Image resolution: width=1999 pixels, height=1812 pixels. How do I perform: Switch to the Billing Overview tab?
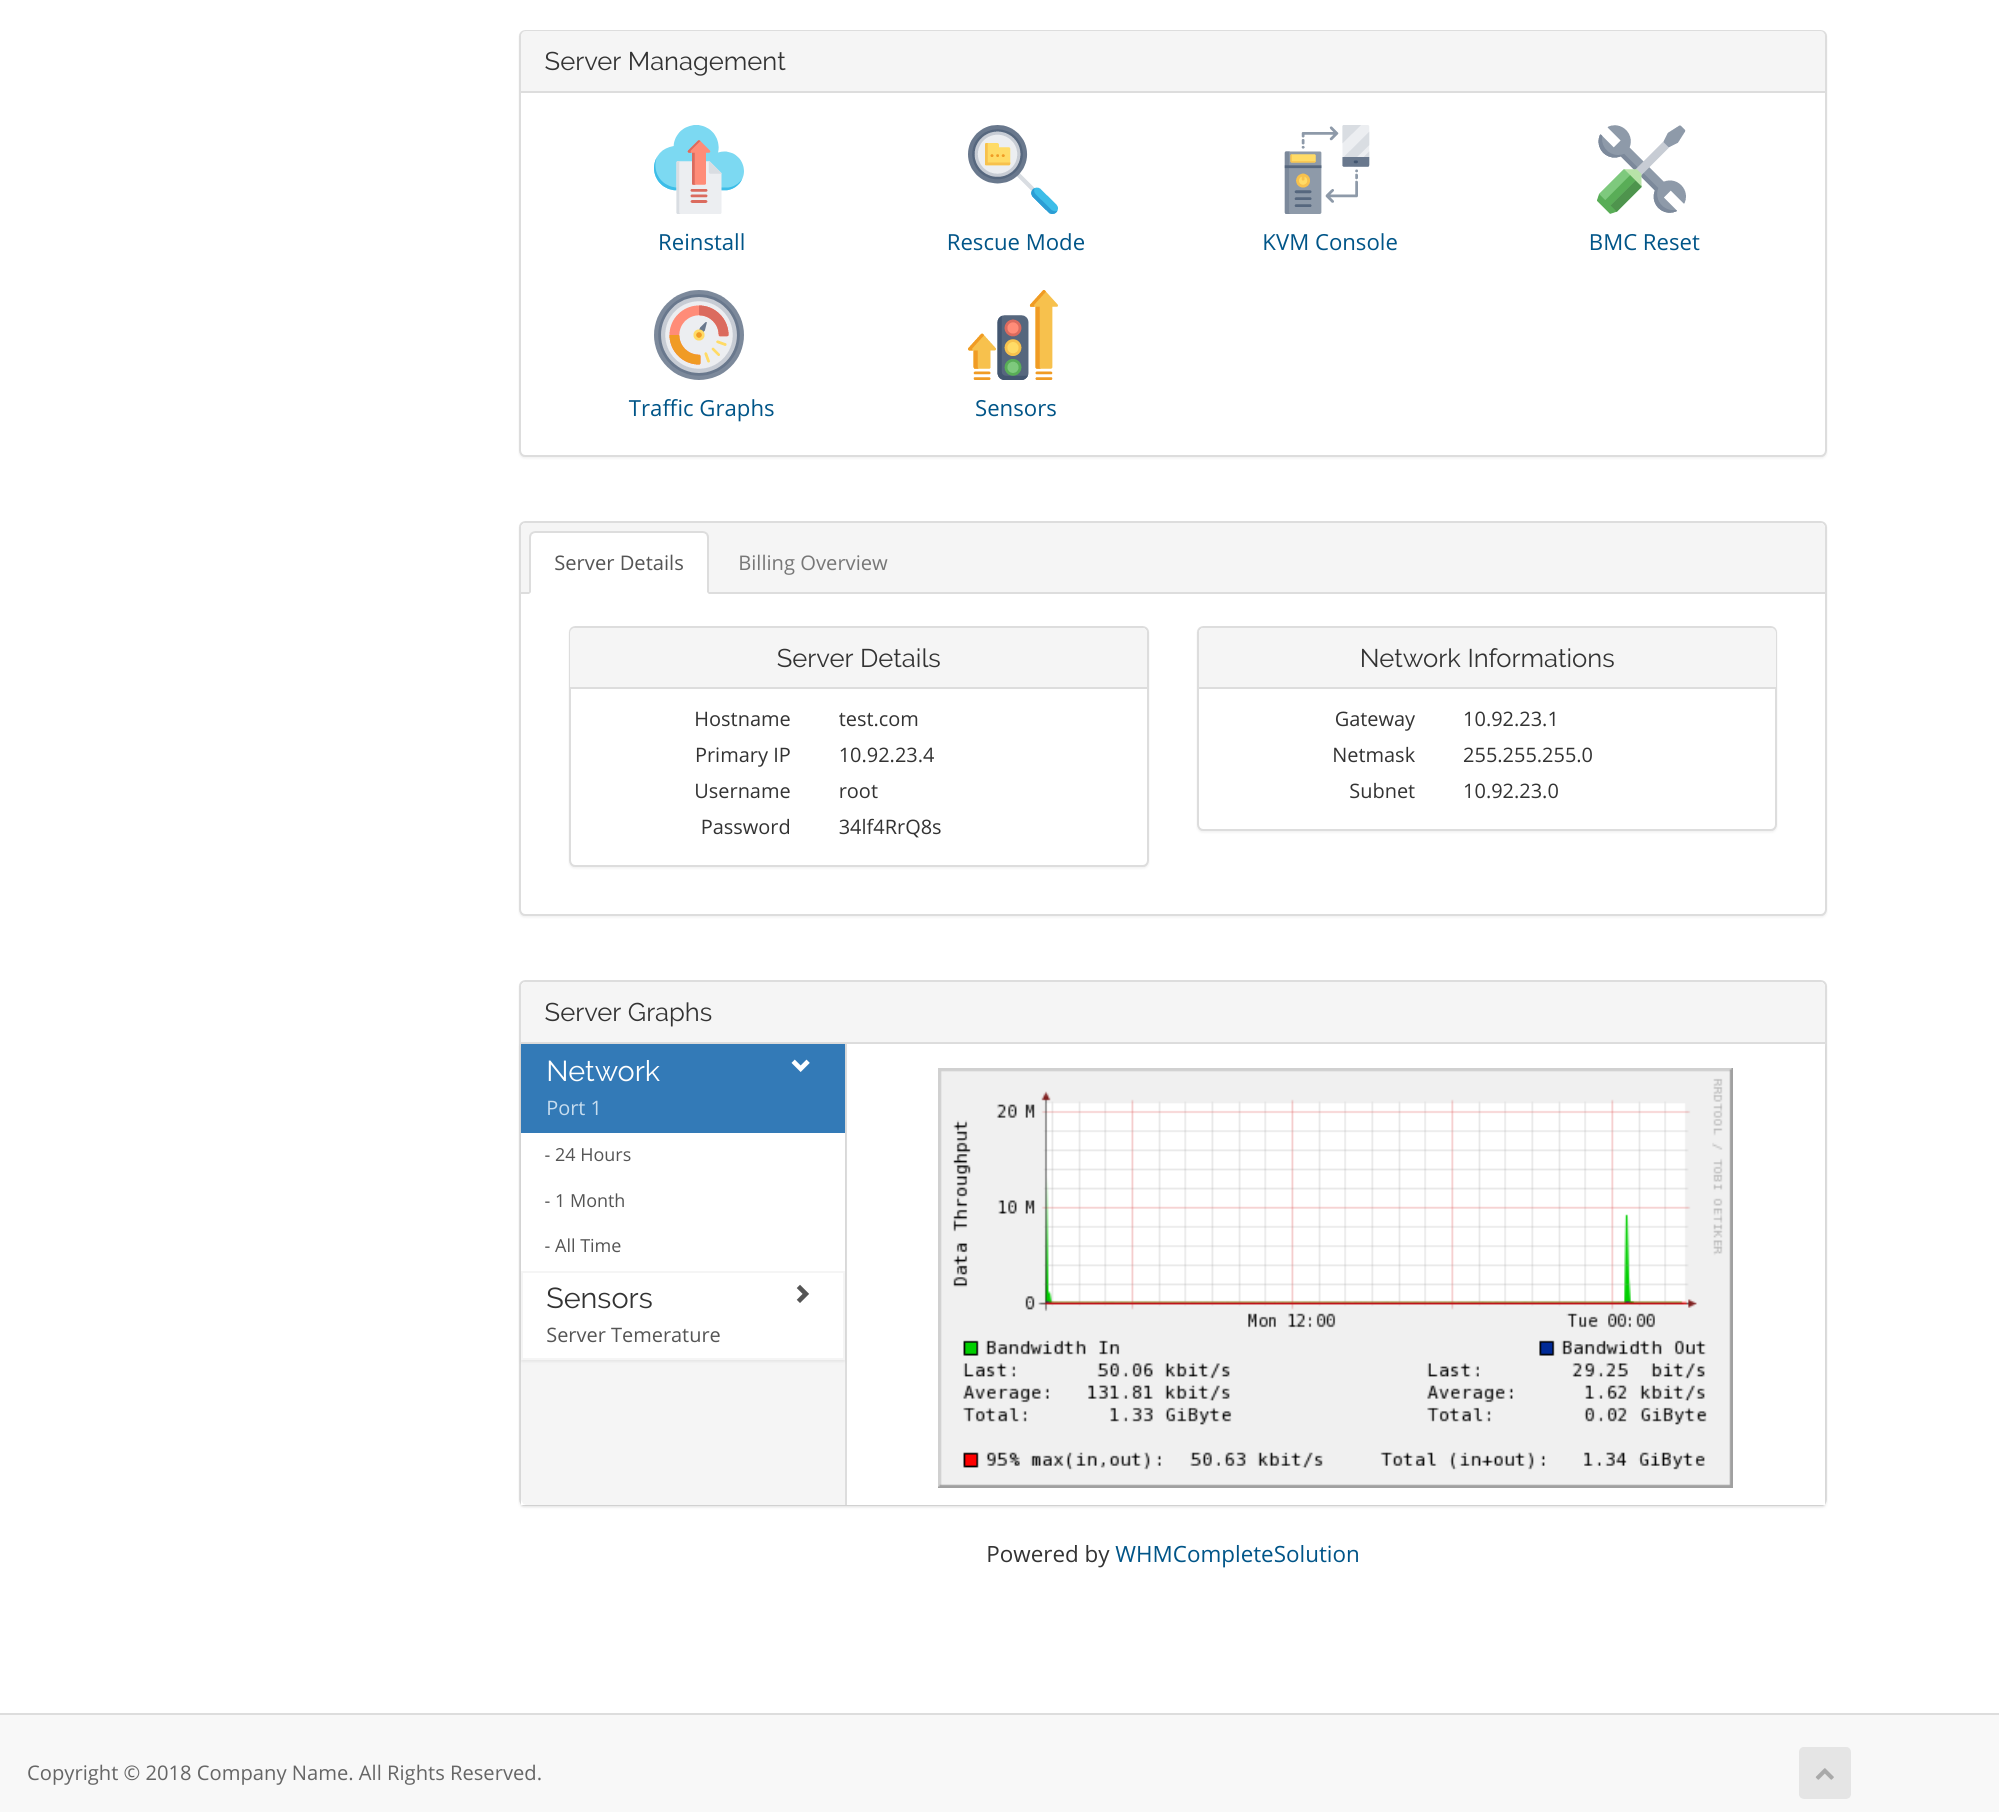[812, 563]
